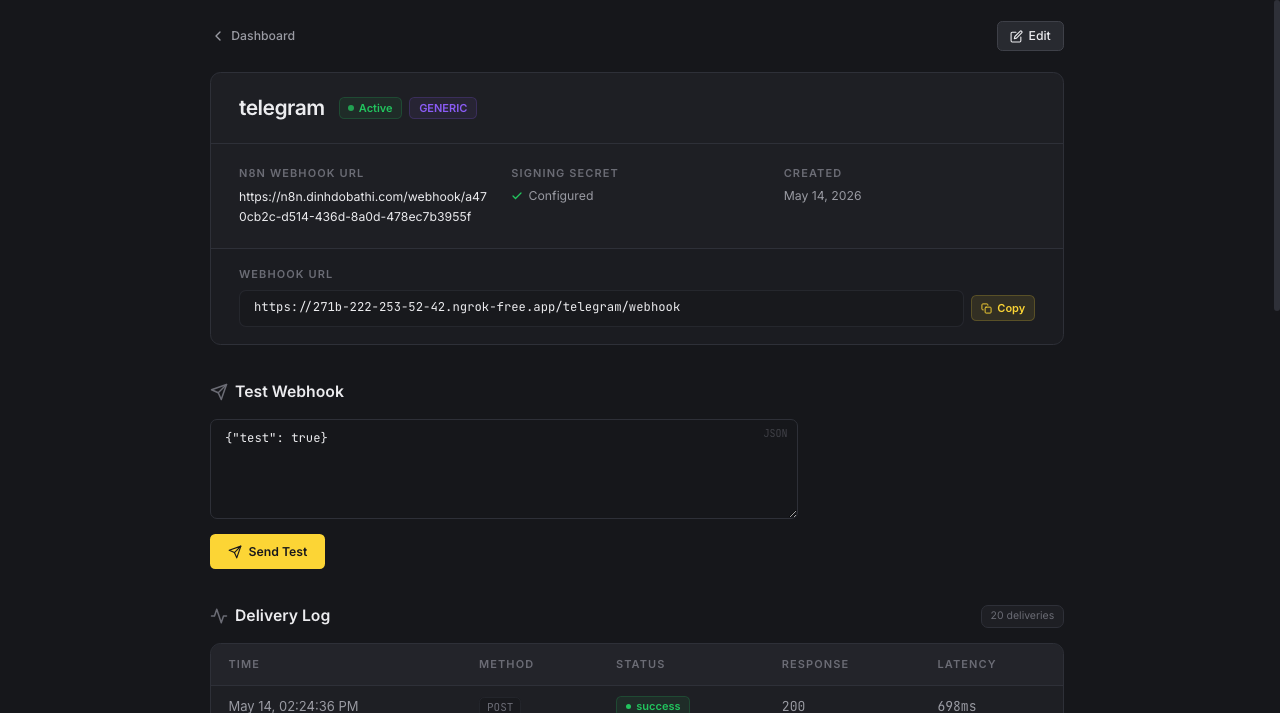The height and width of the screenshot is (713, 1280).
Task: Click the pencil icon in Edit button
Action: click(1016, 36)
